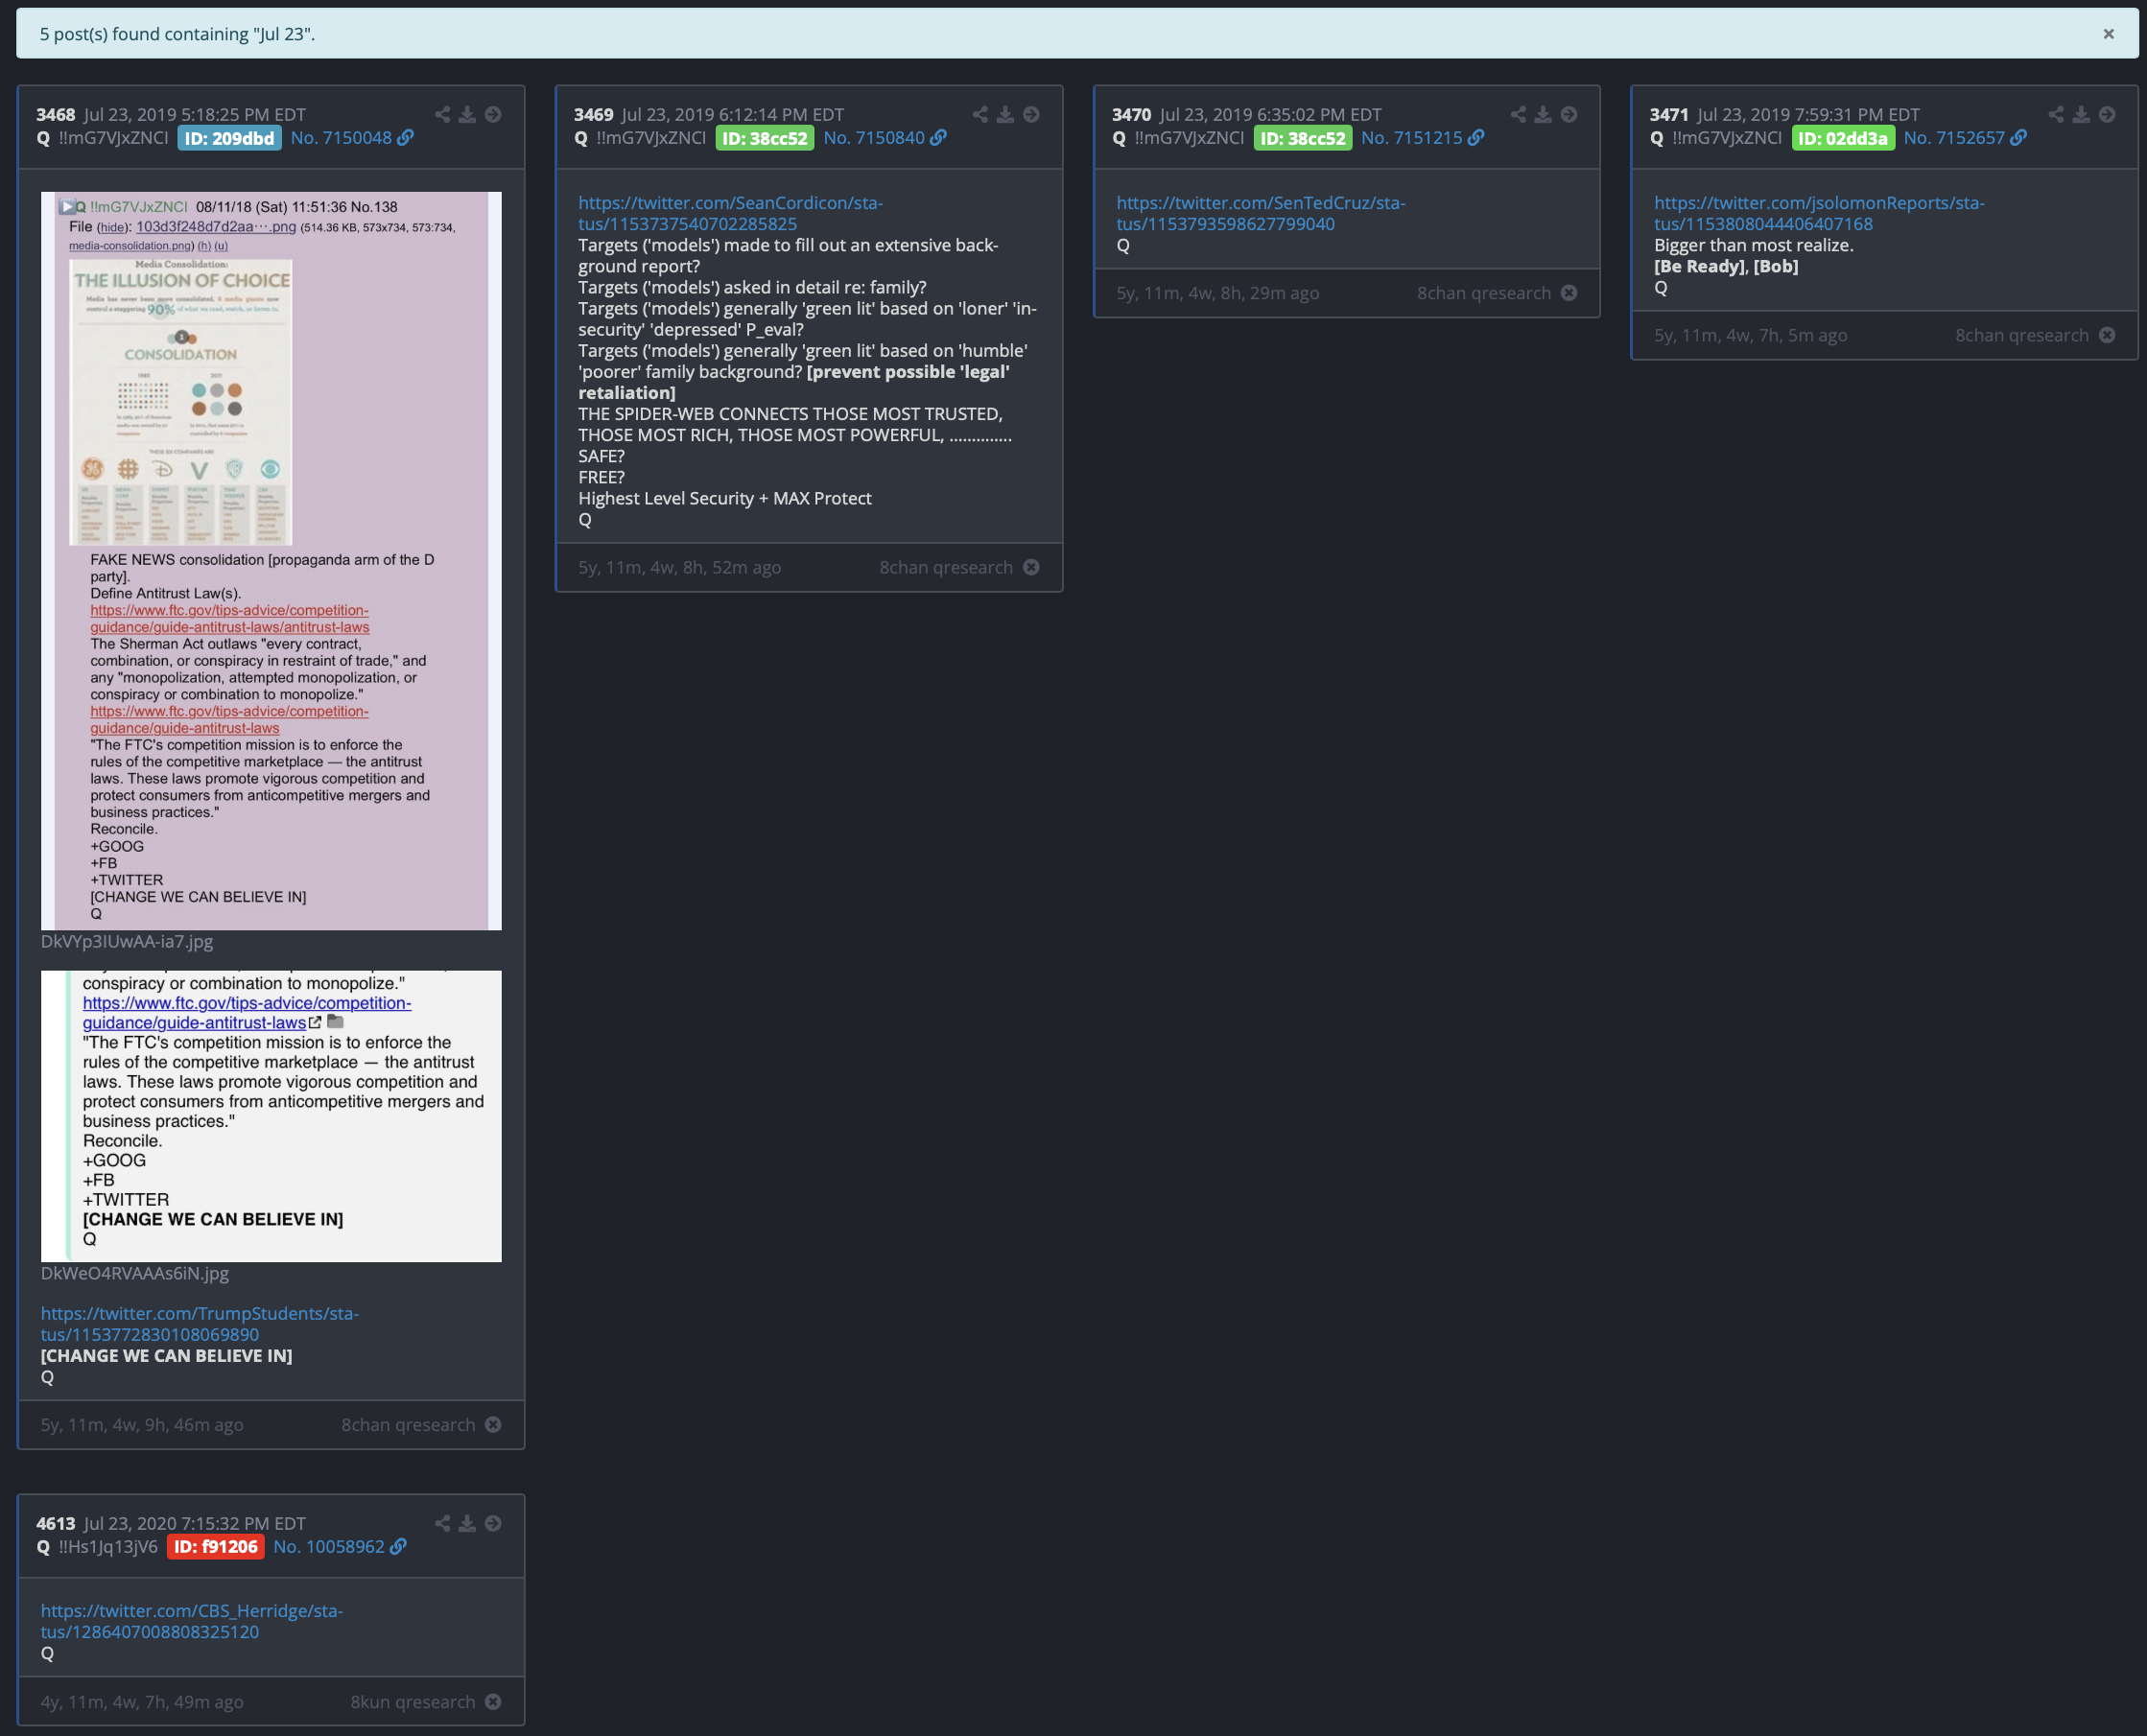Screen dimensions: 2147x1736
Task: Click DkWeO4RVAAAs6iN.jpg filename caption
Action: 135,1273
